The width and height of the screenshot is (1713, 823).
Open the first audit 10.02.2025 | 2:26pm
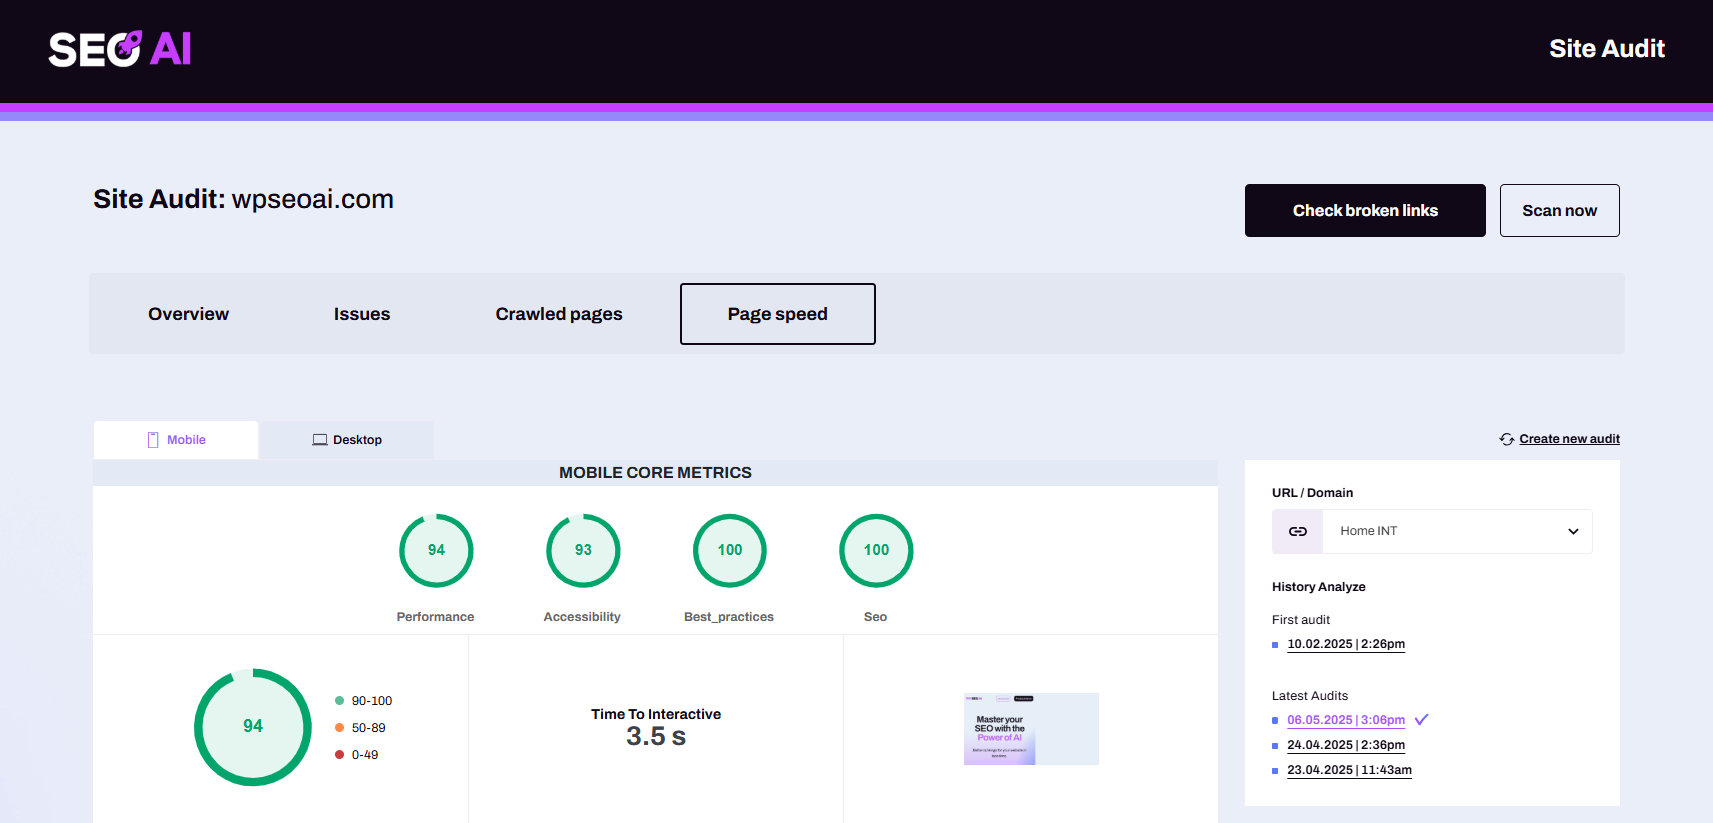pos(1346,644)
